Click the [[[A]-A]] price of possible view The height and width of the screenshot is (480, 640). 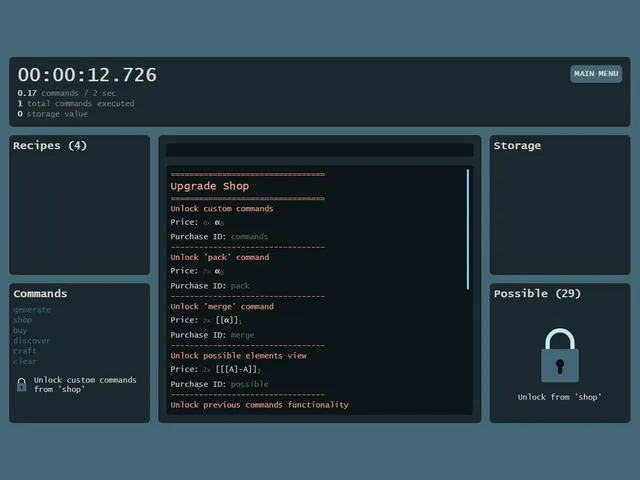pyautogui.click(x=238, y=369)
